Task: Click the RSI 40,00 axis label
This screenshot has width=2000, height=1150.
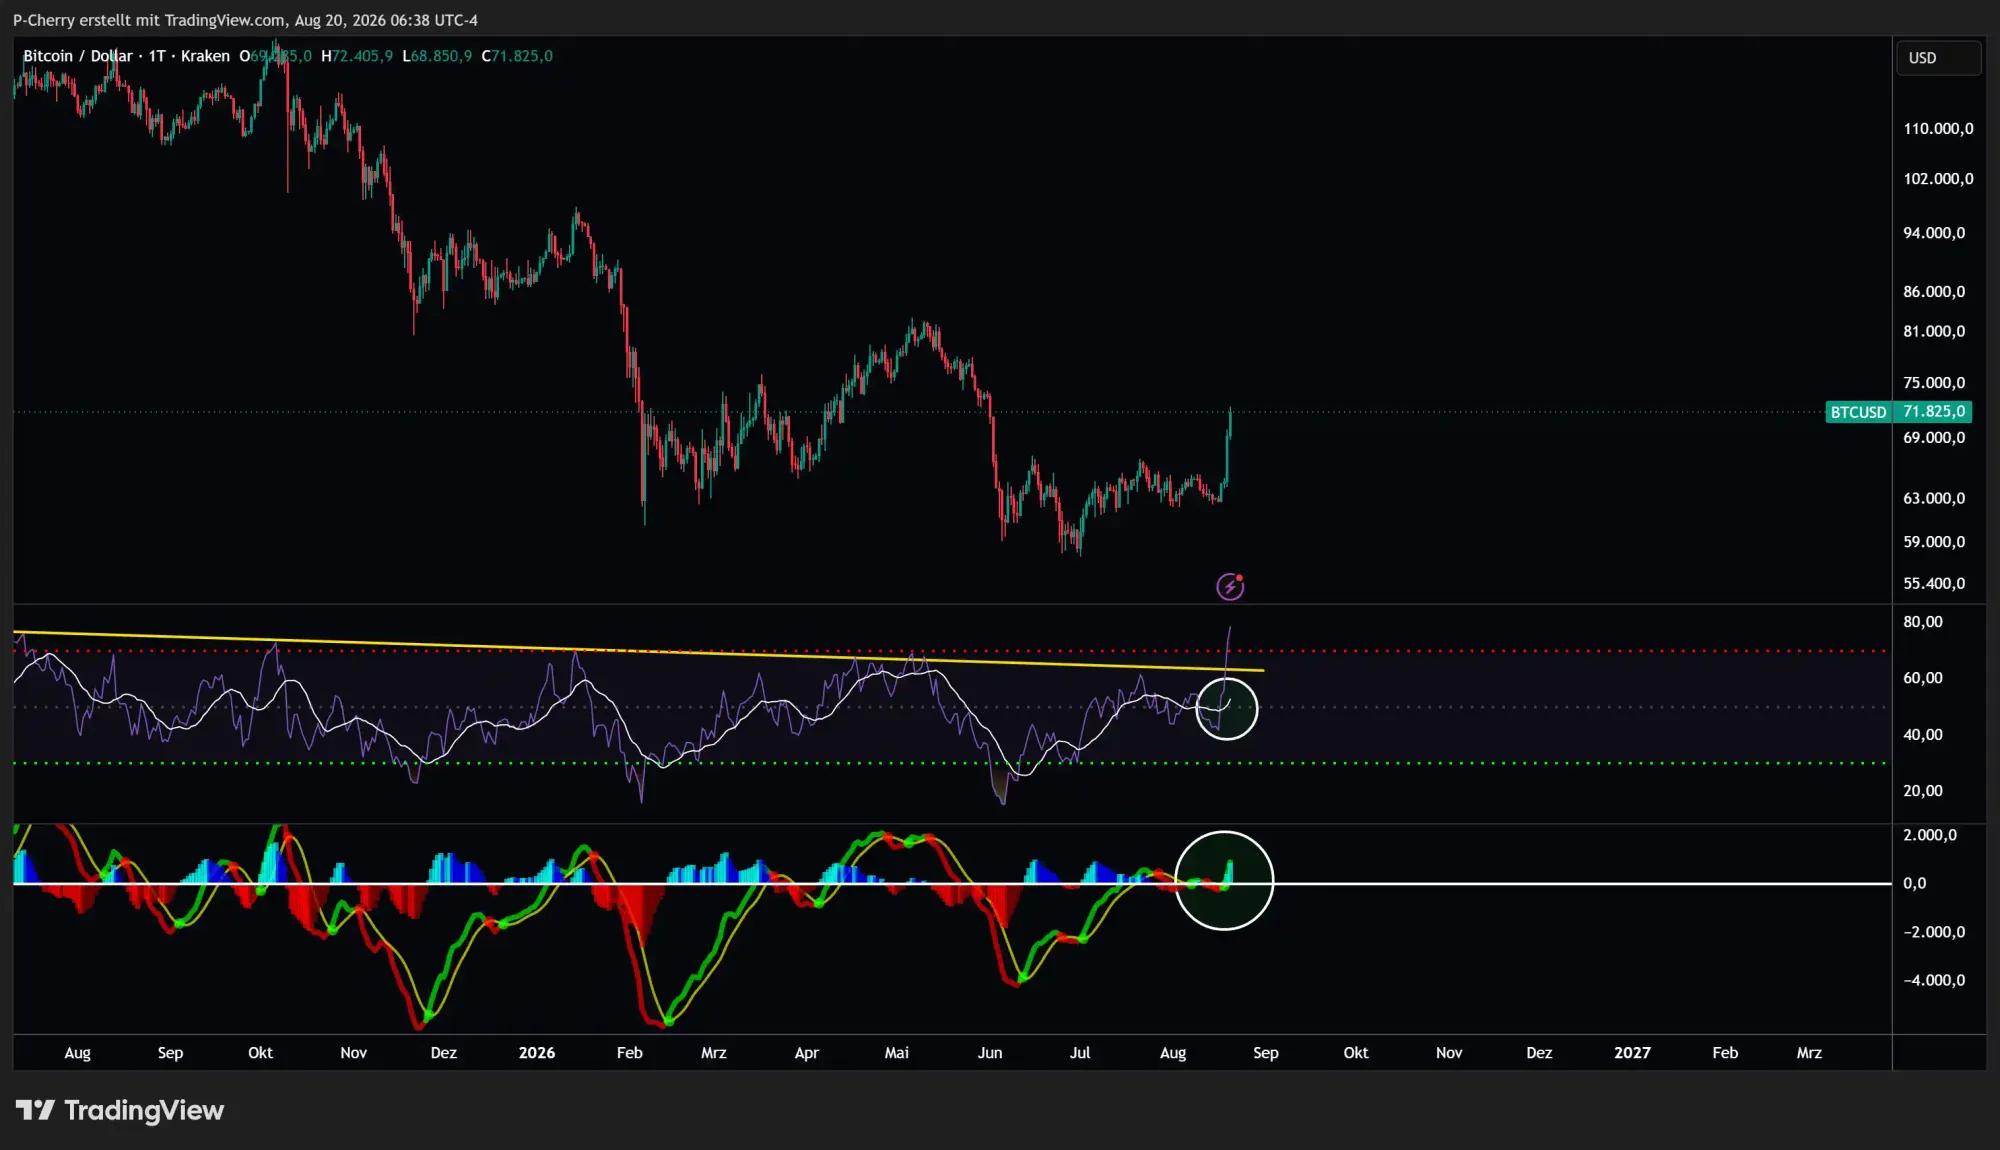Action: (x=1923, y=735)
